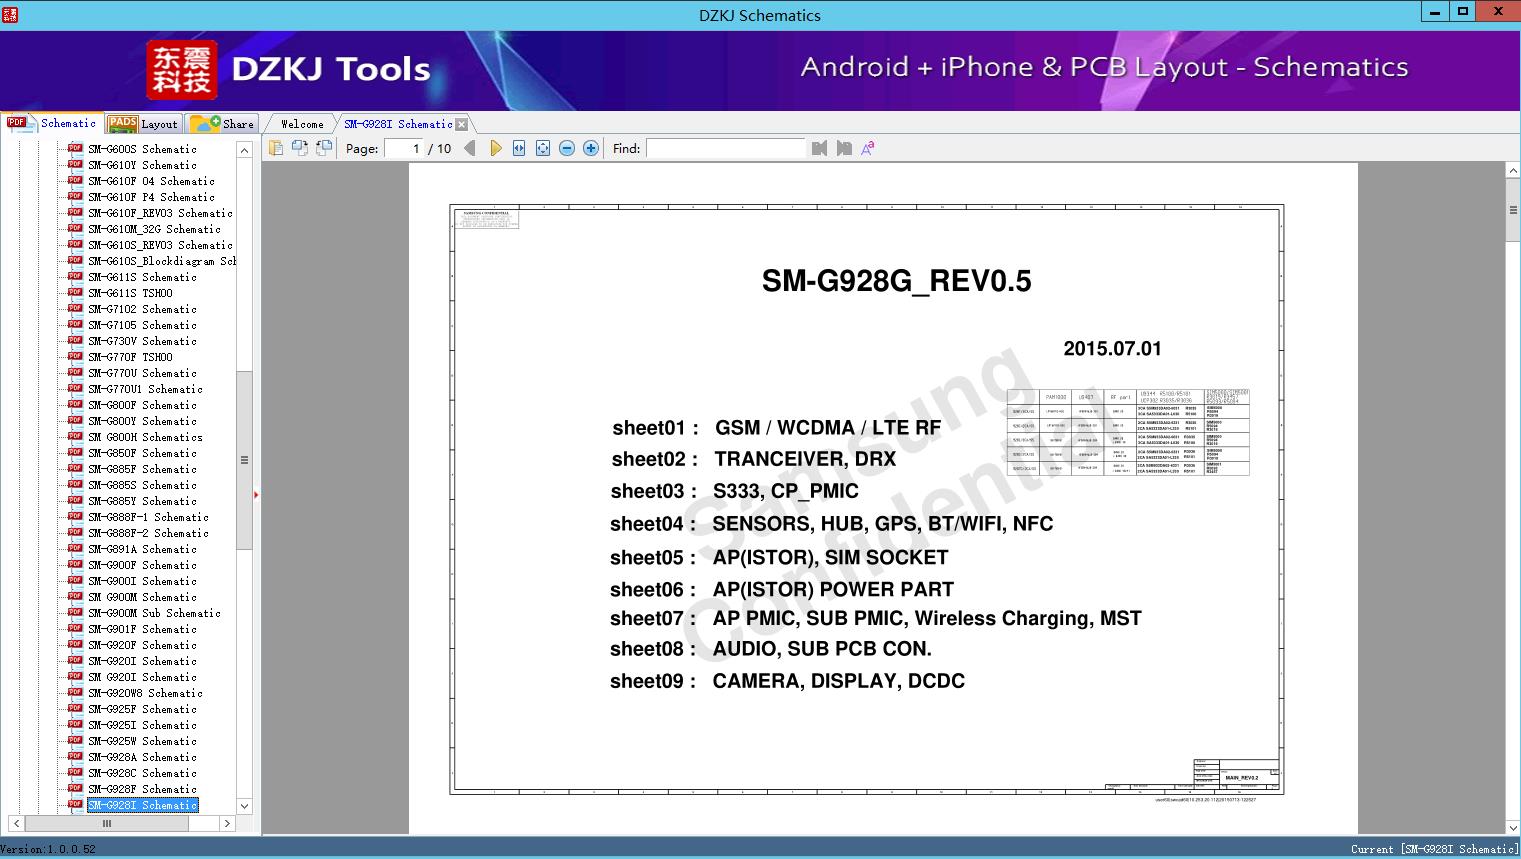This screenshot has height=859, width=1521.
Task: Click document viewer scroll up arrow
Action: click(x=1513, y=171)
